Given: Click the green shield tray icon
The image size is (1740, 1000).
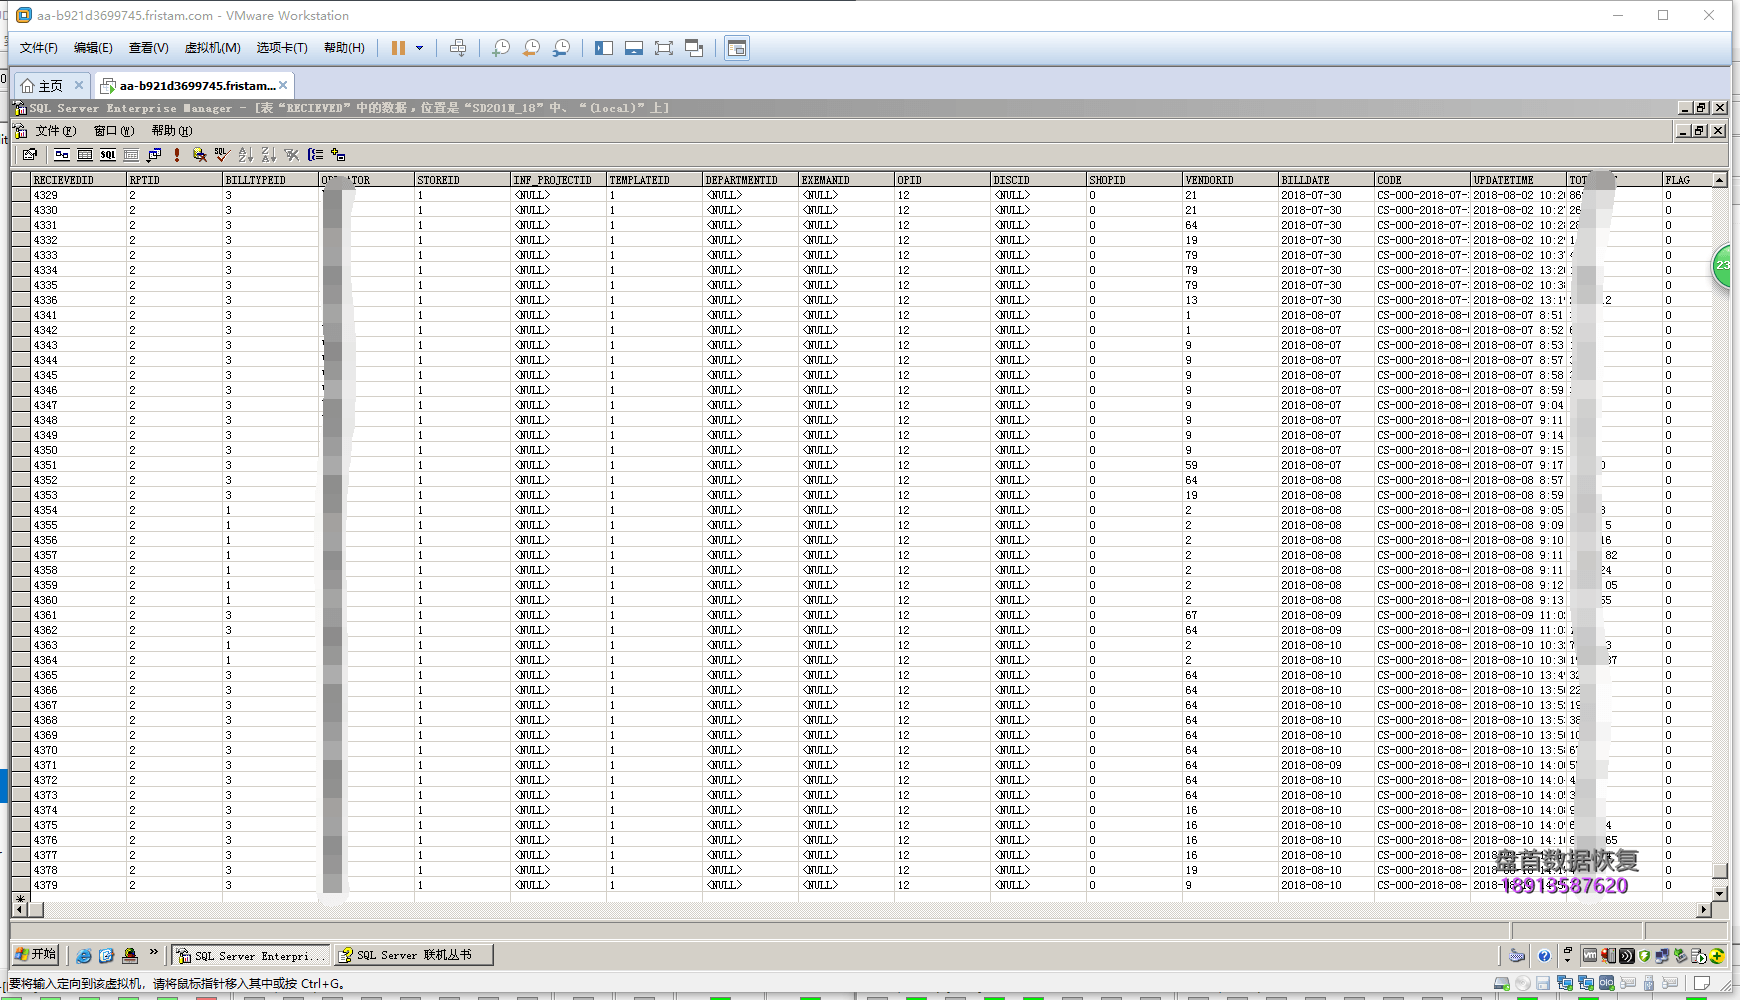Looking at the screenshot, I should [1644, 956].
